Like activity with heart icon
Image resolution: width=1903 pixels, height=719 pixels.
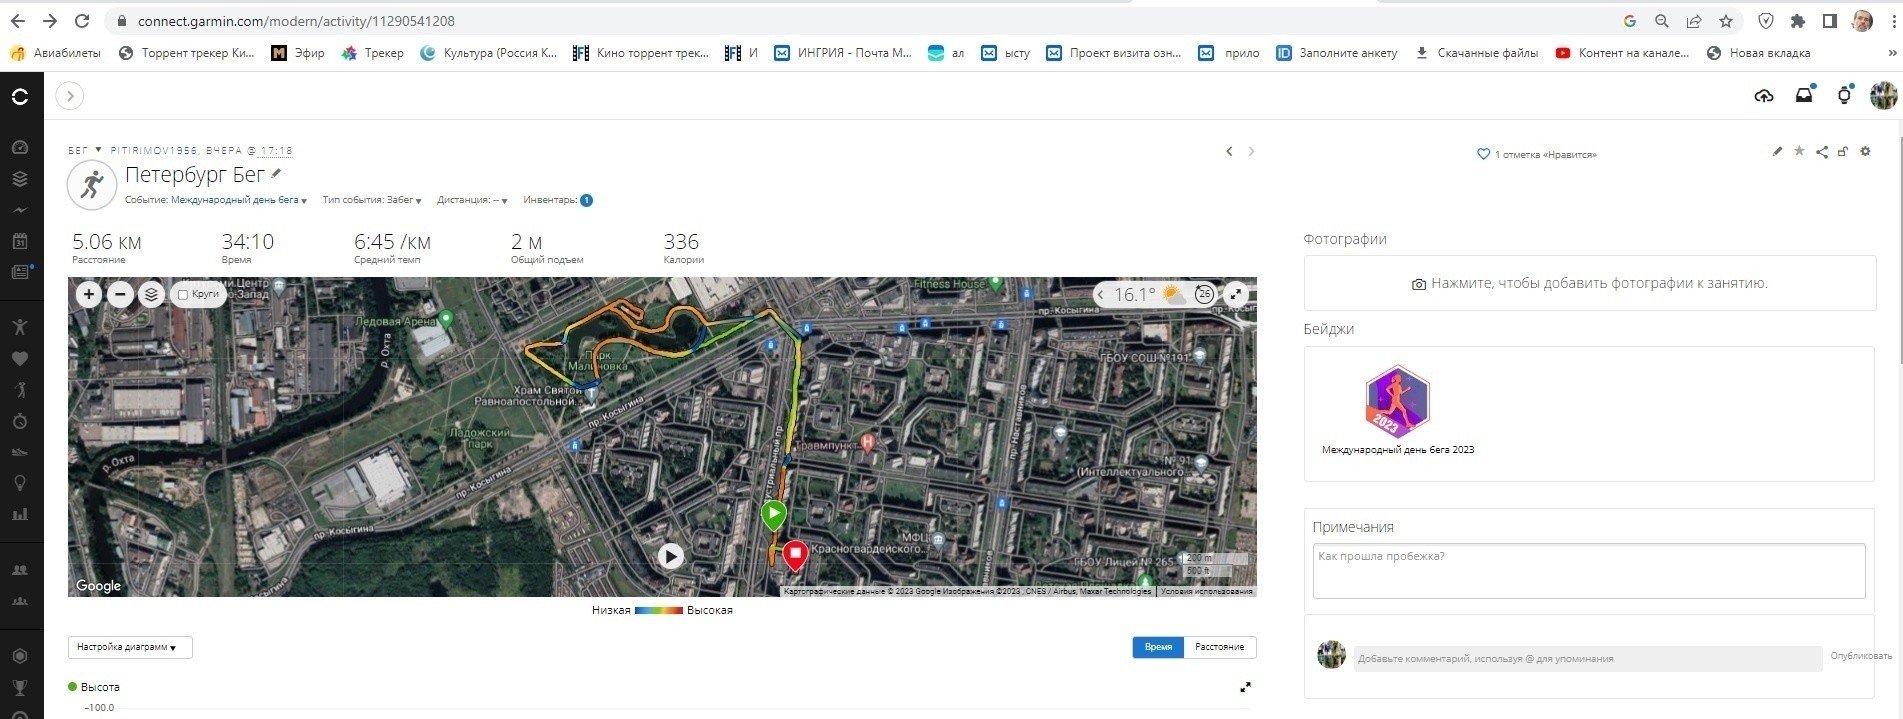point(1483,154)
